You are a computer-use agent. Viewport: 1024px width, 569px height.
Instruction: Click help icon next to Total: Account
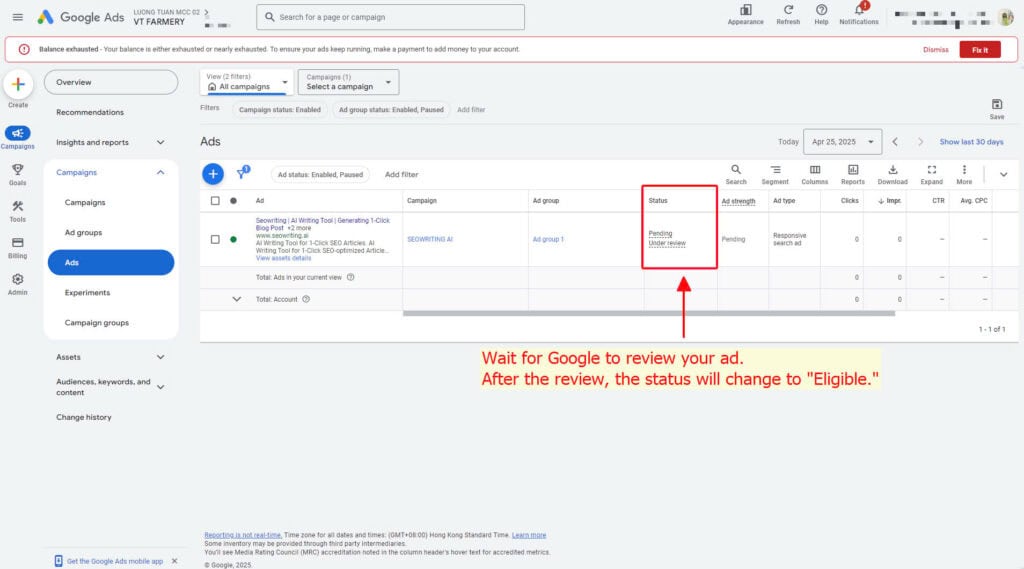(306, 299)
